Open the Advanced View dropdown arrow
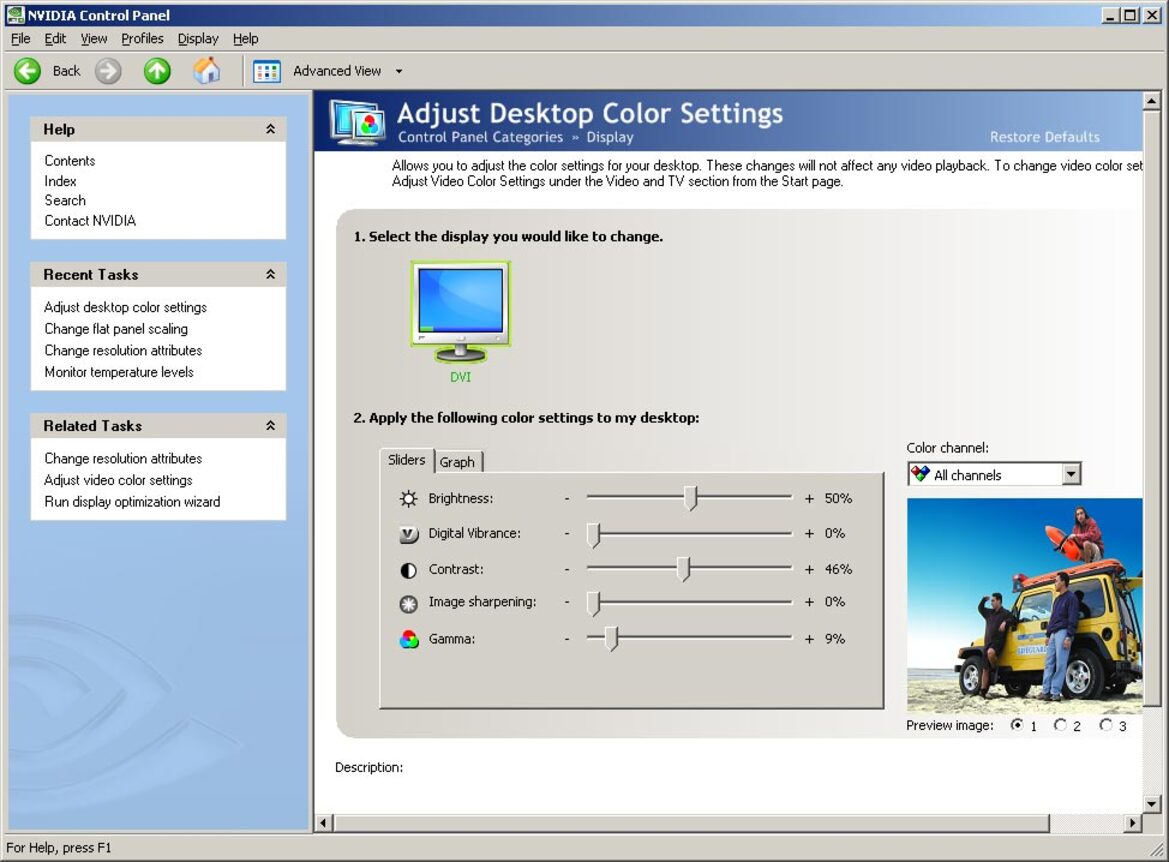 click(x=399, y=72)
